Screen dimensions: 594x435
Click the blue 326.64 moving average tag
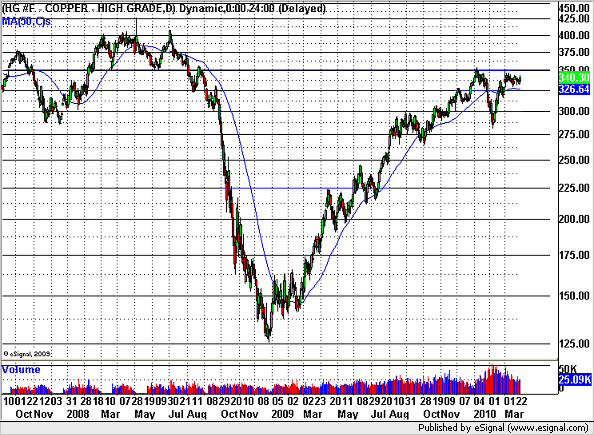[x=574, y=89]
